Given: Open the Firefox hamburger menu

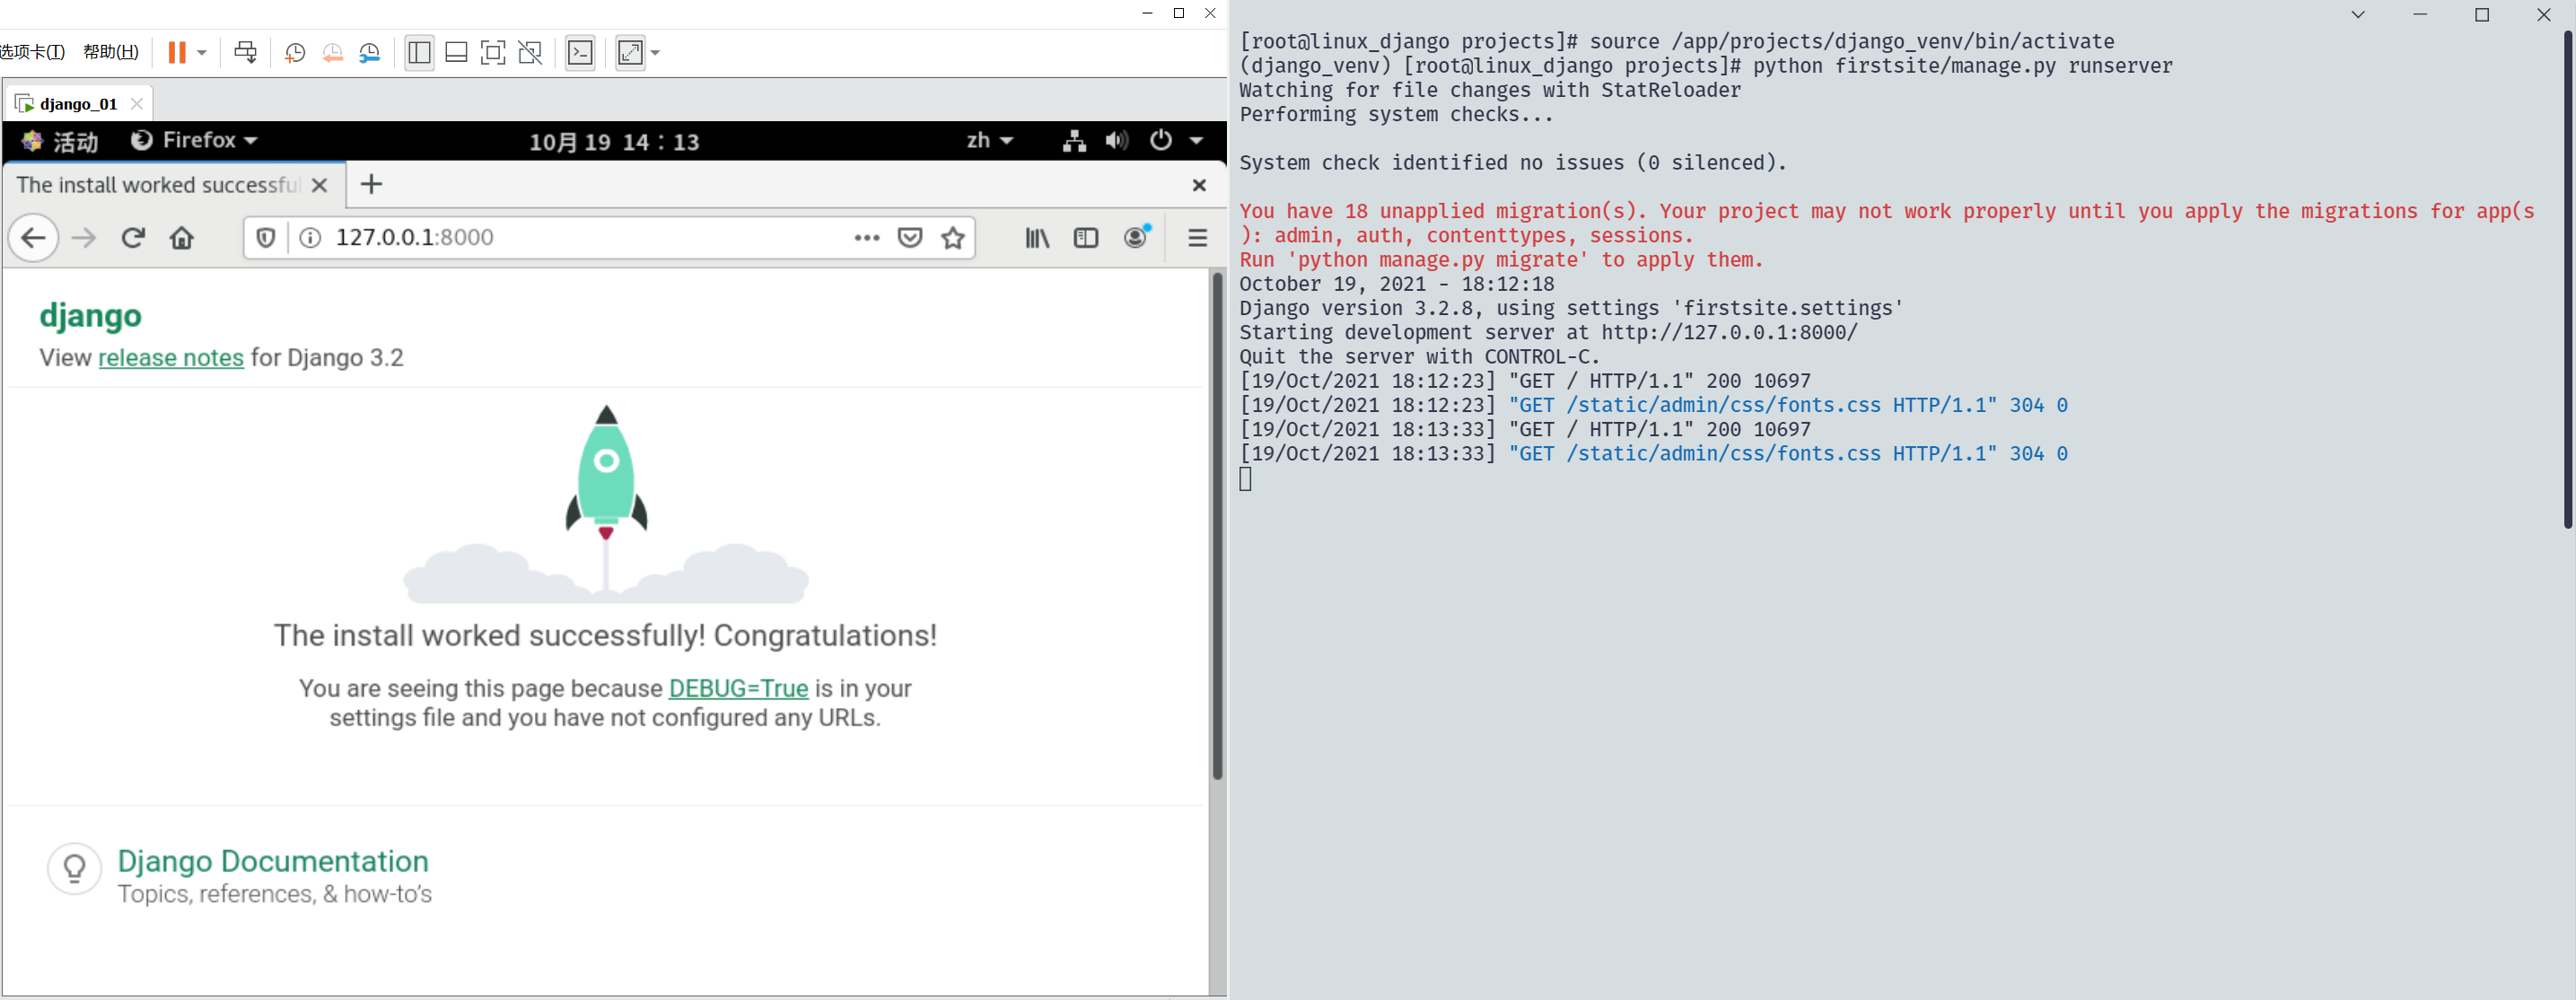Looking at the screenshot, I should [1197, 238].
